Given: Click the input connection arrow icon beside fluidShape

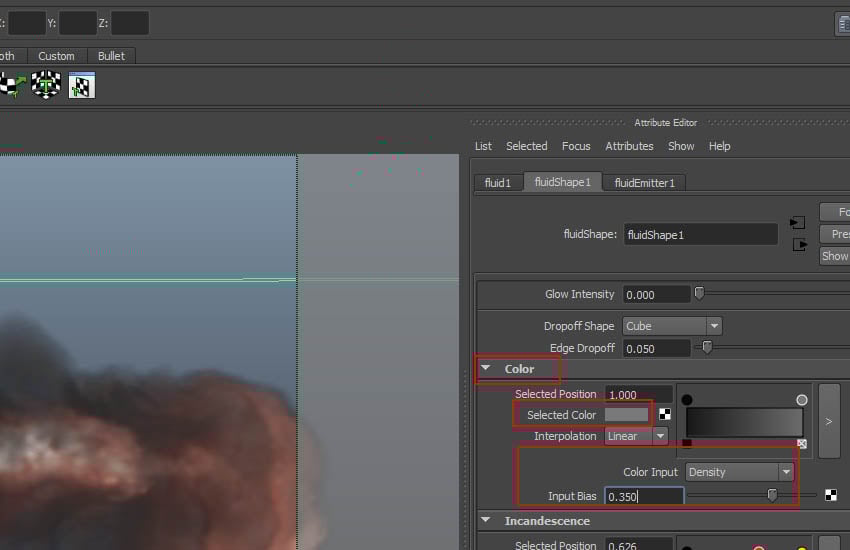Looking at the screenshot, I should 797,222.
